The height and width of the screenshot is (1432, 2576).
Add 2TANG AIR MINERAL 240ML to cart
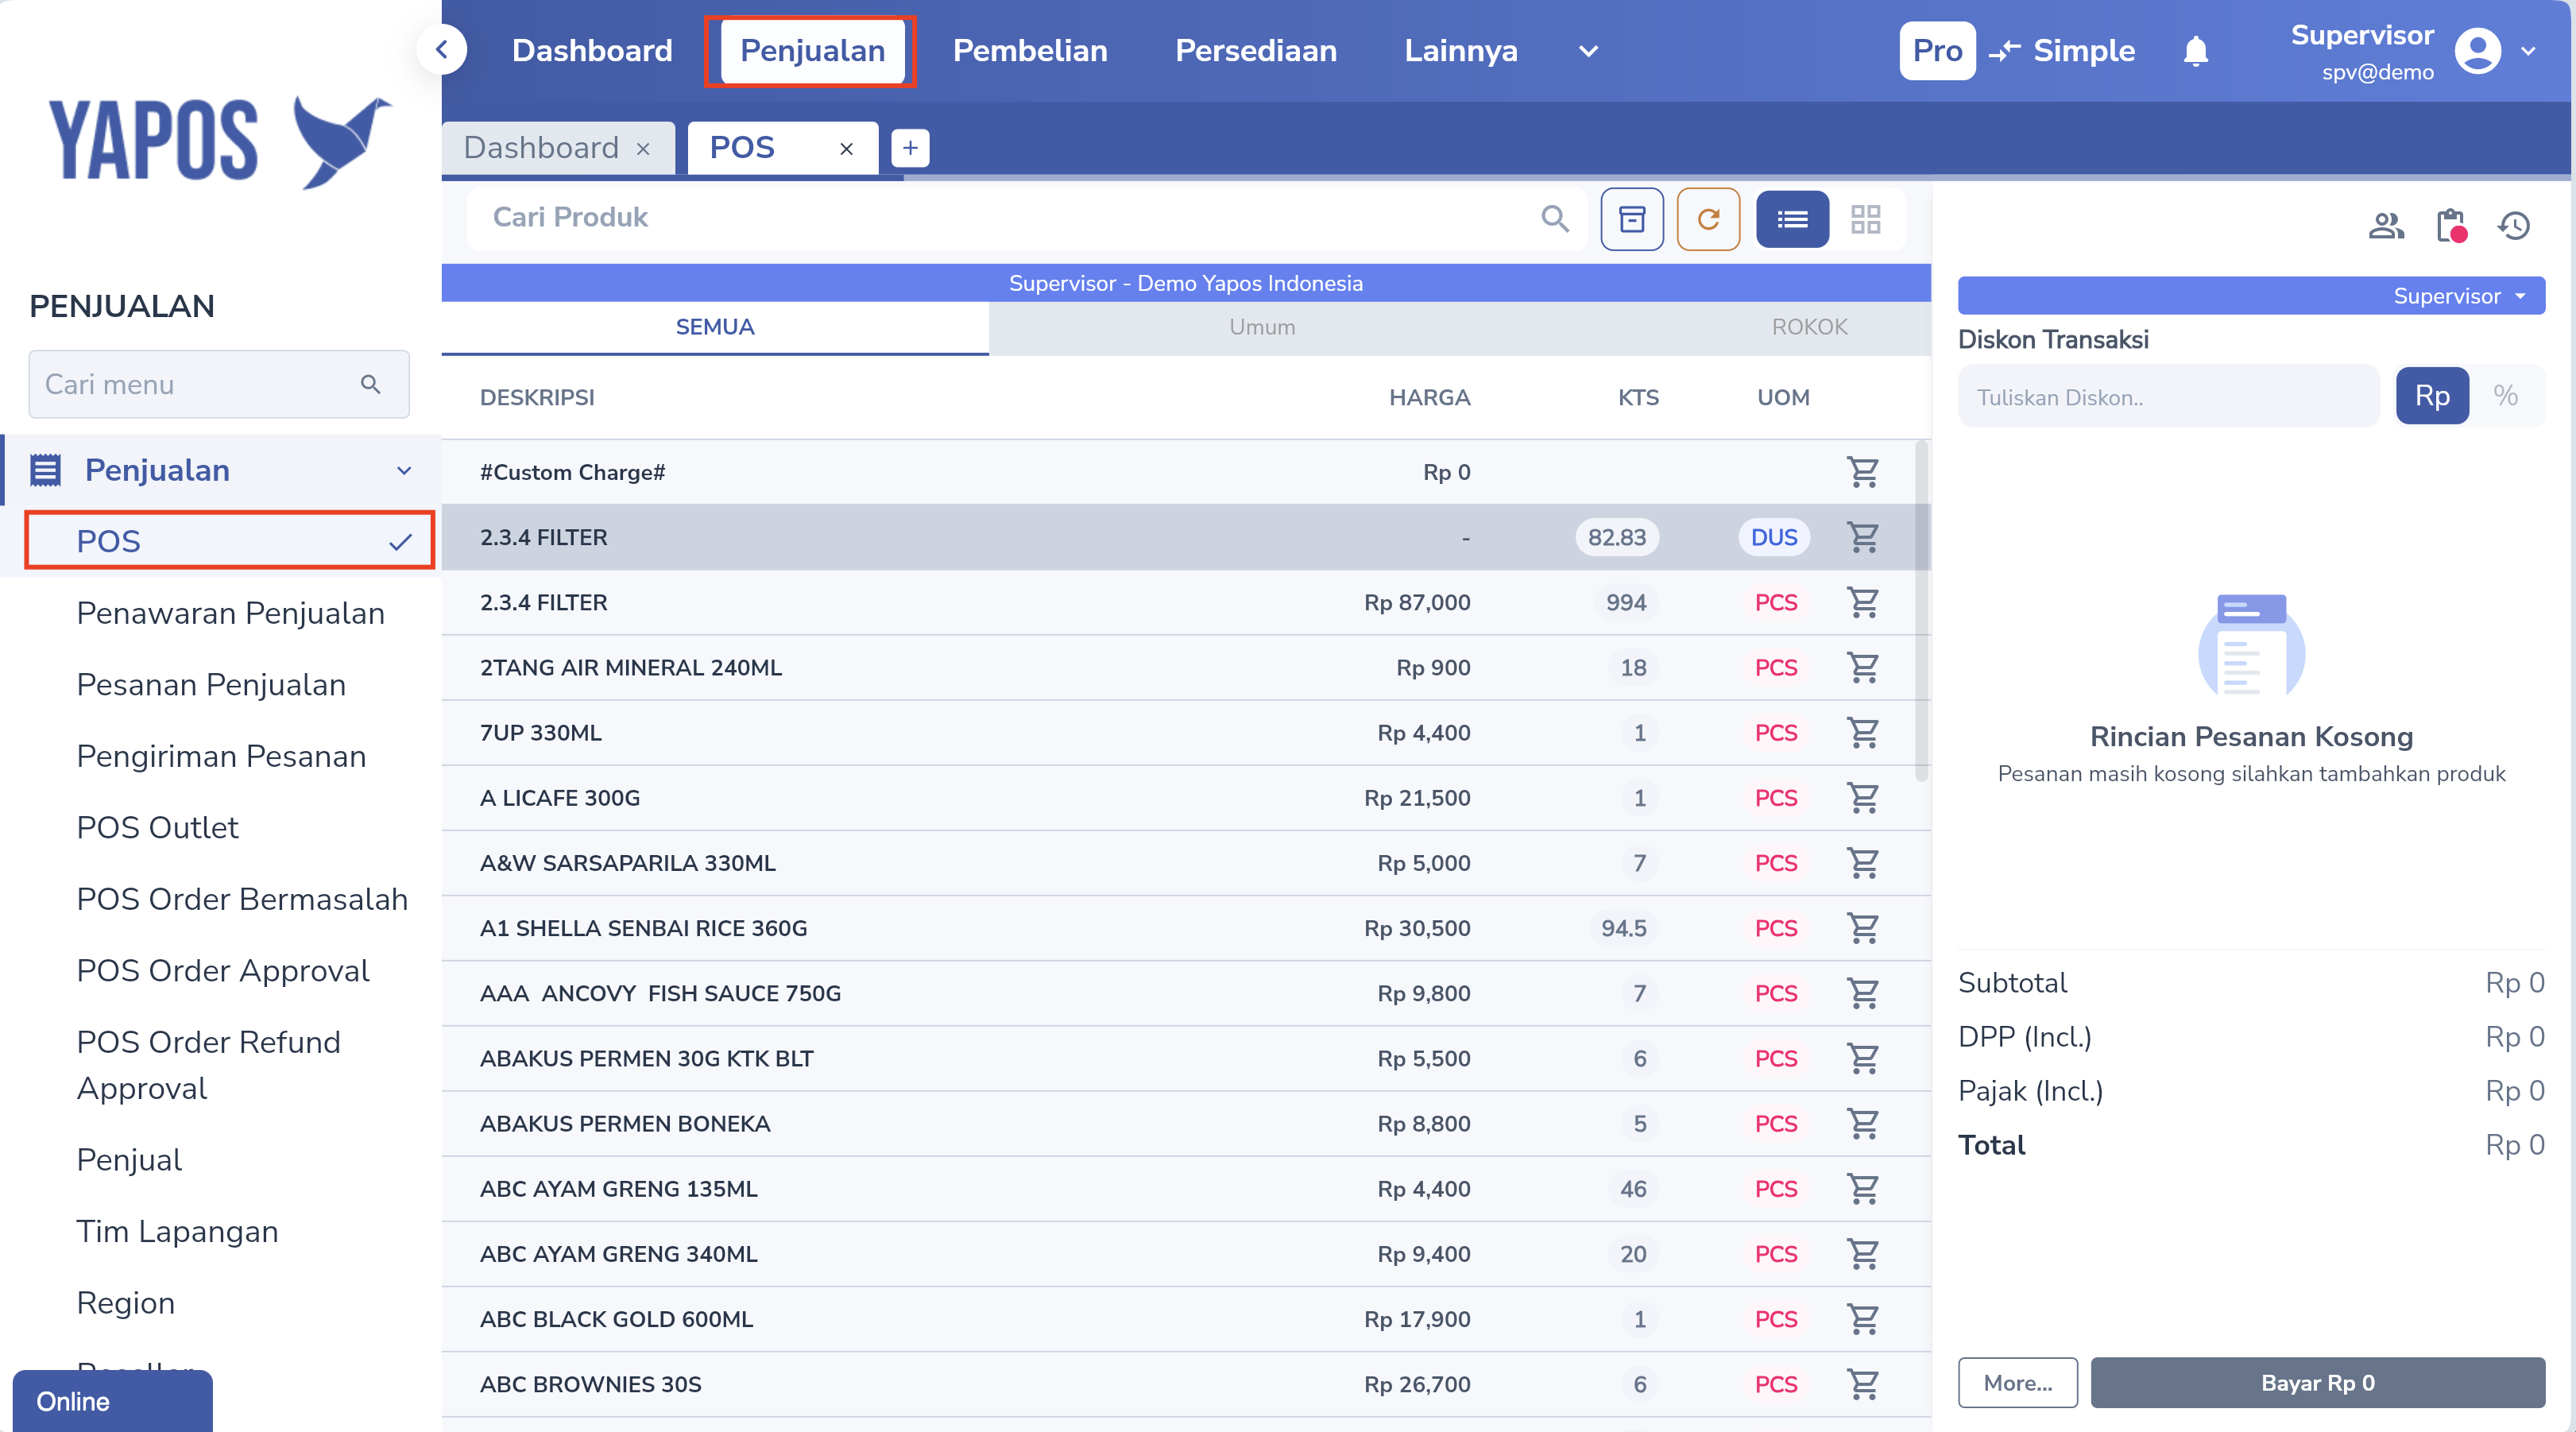(1862, 667)
